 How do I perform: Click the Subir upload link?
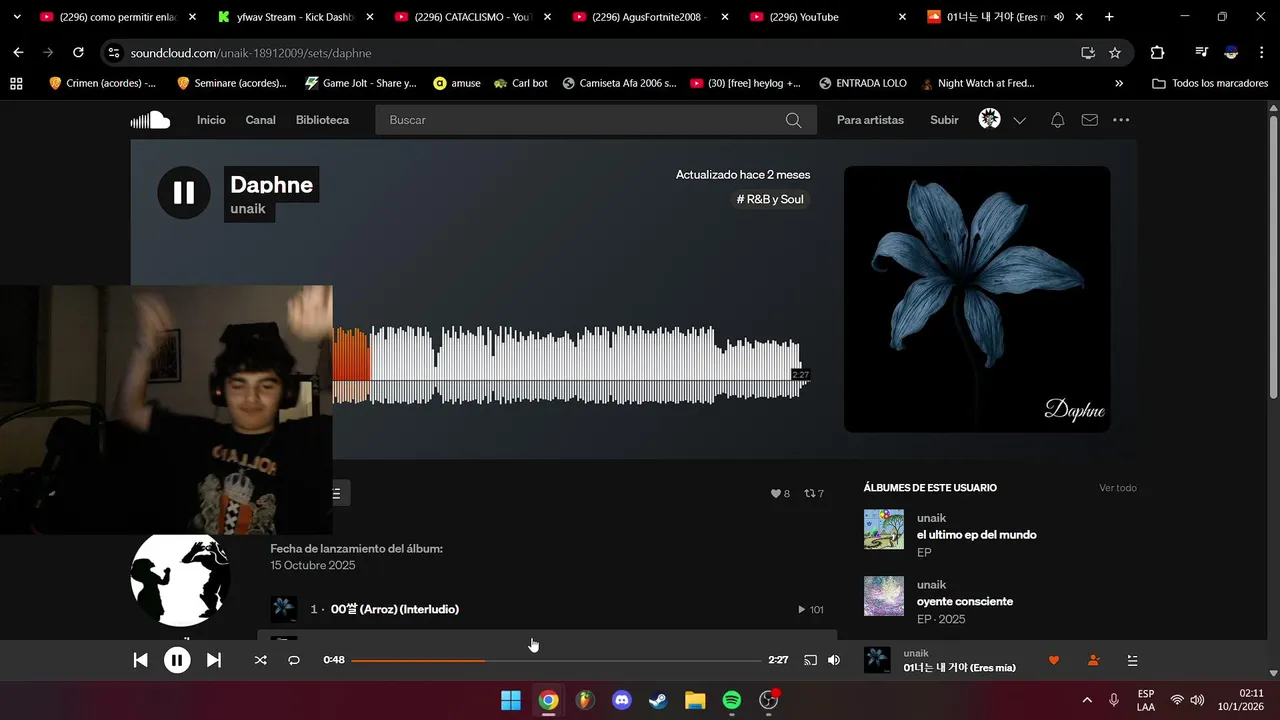(944, 120)
